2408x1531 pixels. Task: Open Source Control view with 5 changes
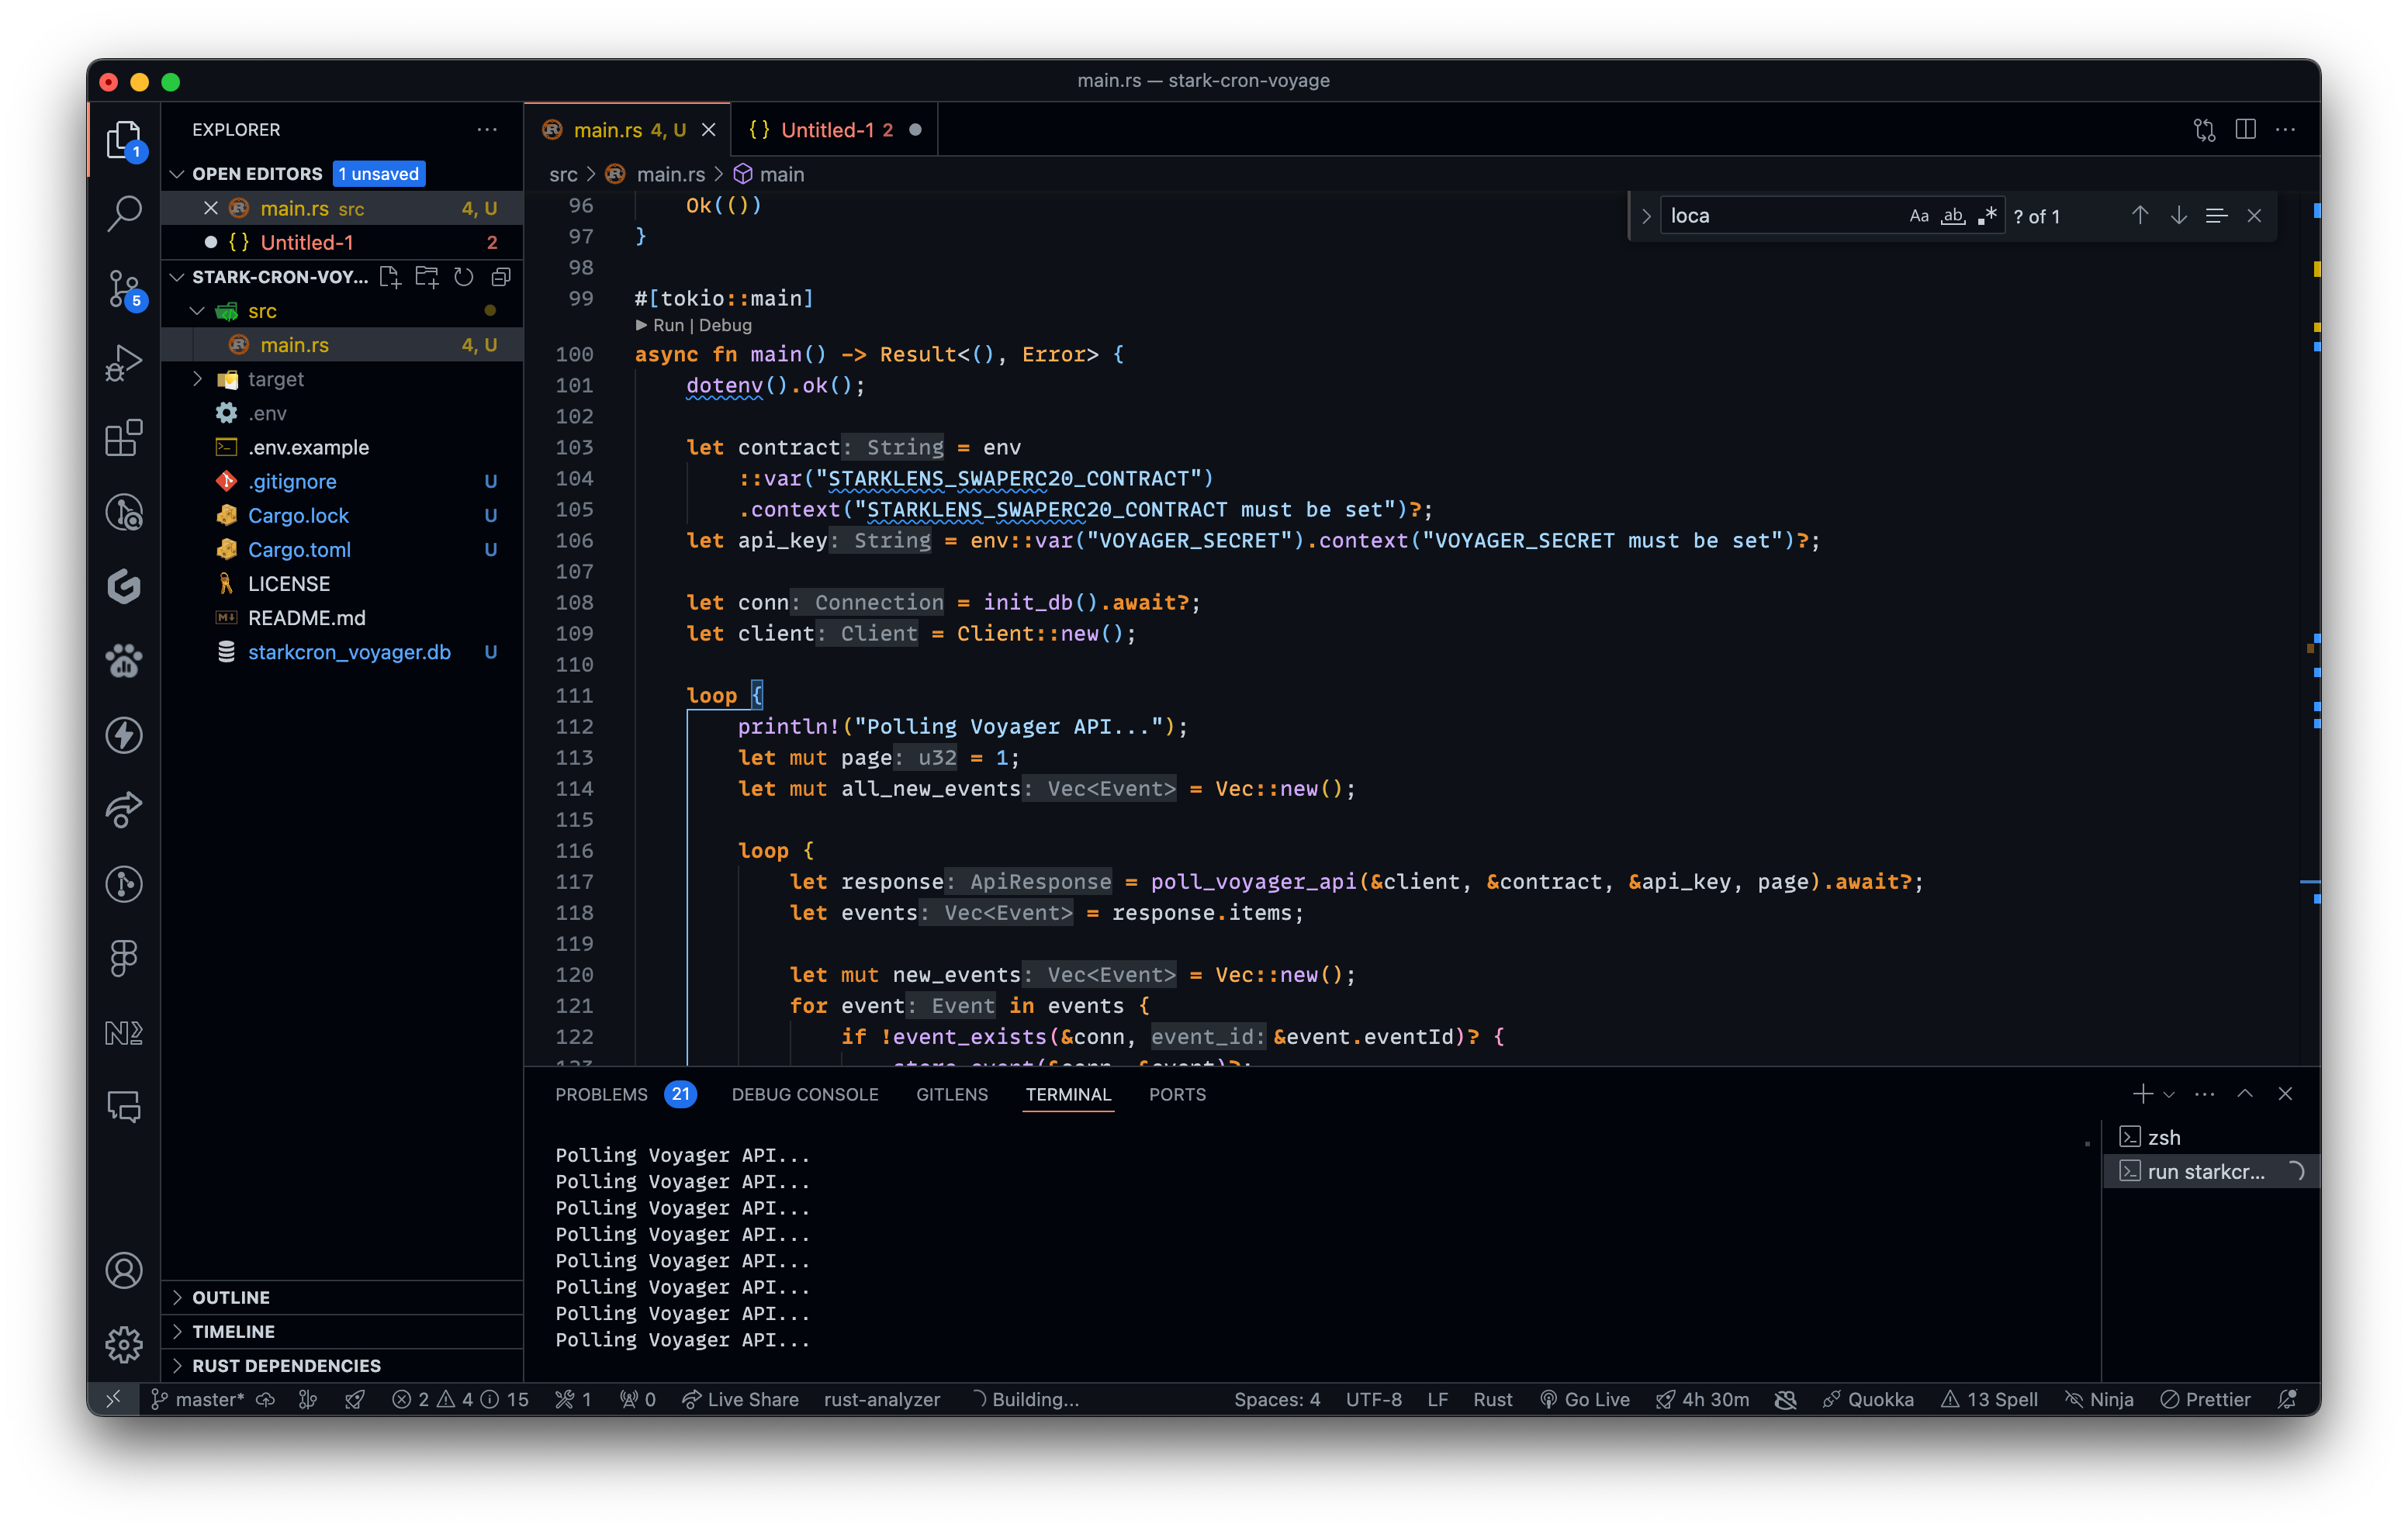coord(124,288)
